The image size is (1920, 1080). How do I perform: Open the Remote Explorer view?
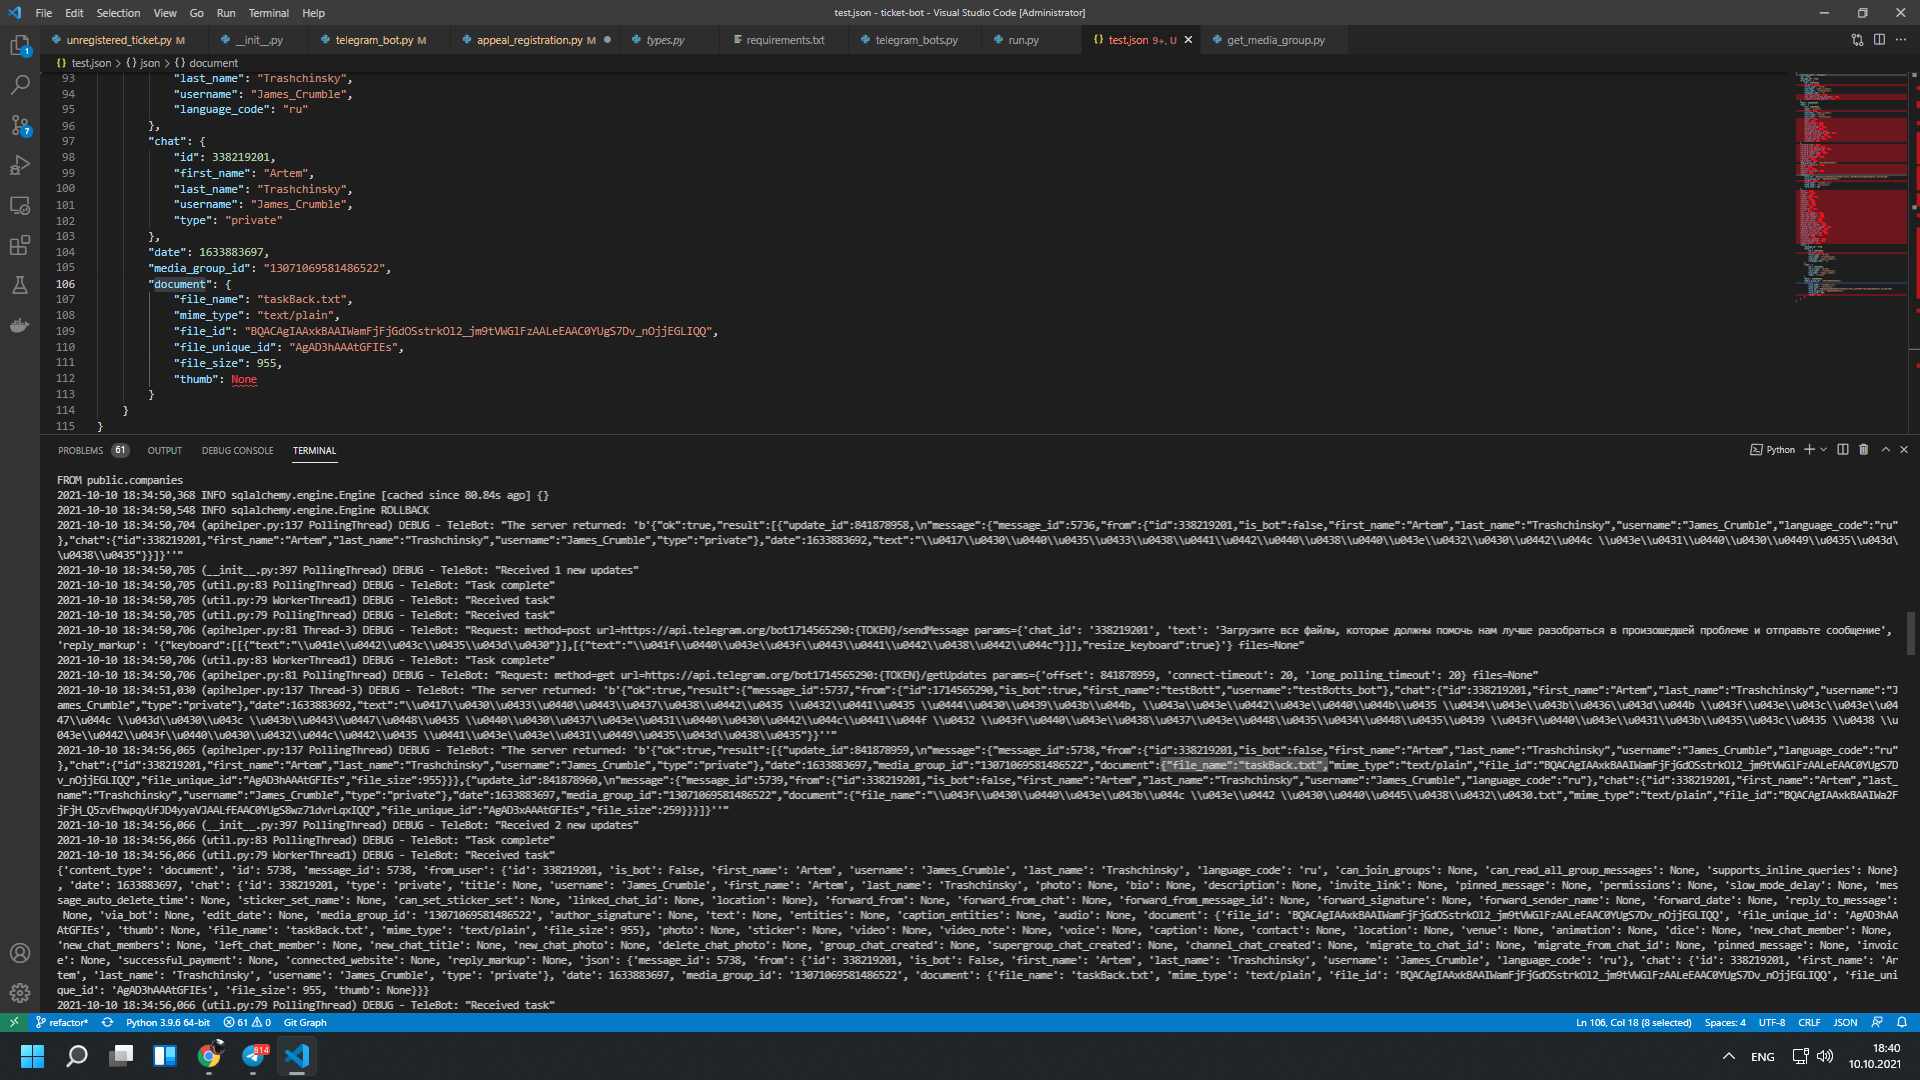click(x=20, y=205)
